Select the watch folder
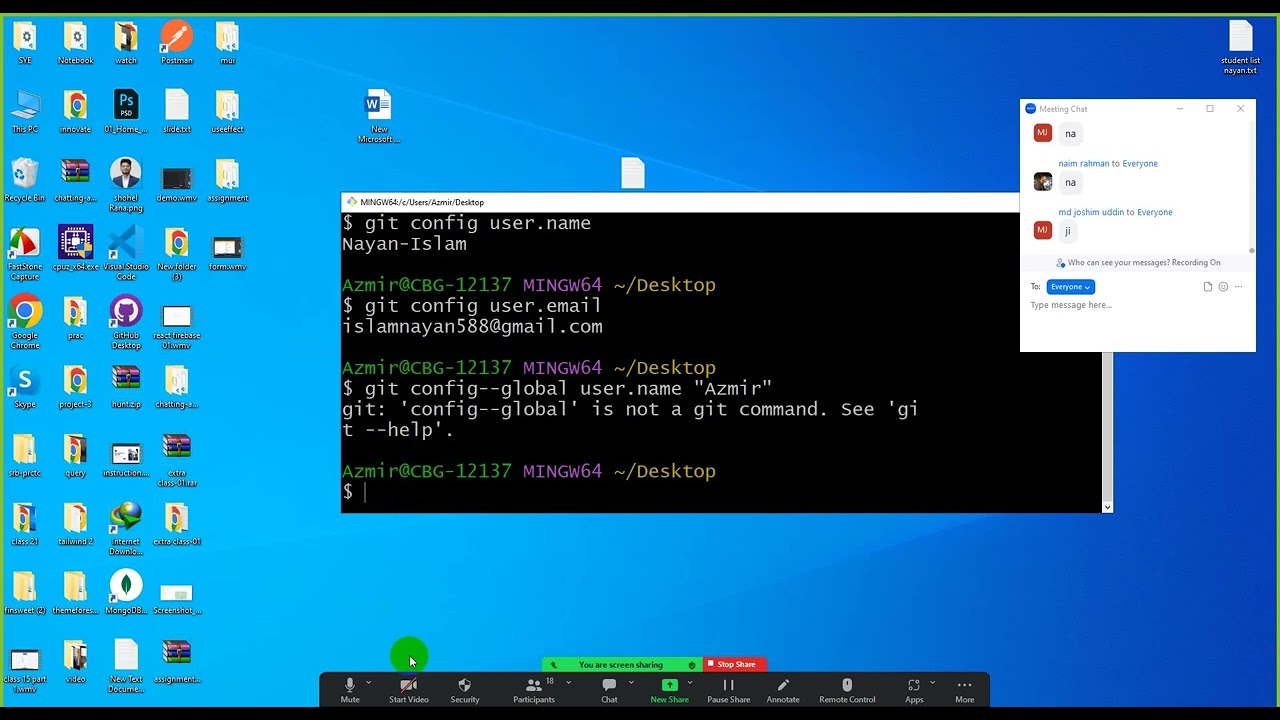This screenshot has height=720, width=1280. [x=126, y=43]
